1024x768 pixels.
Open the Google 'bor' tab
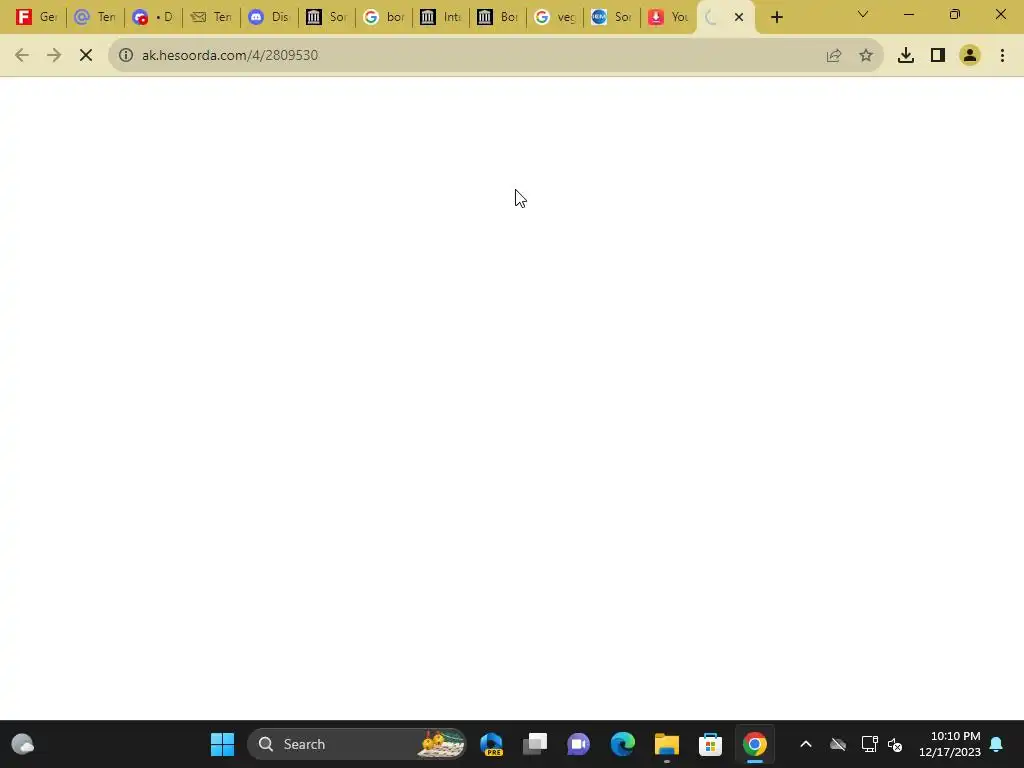383,17
